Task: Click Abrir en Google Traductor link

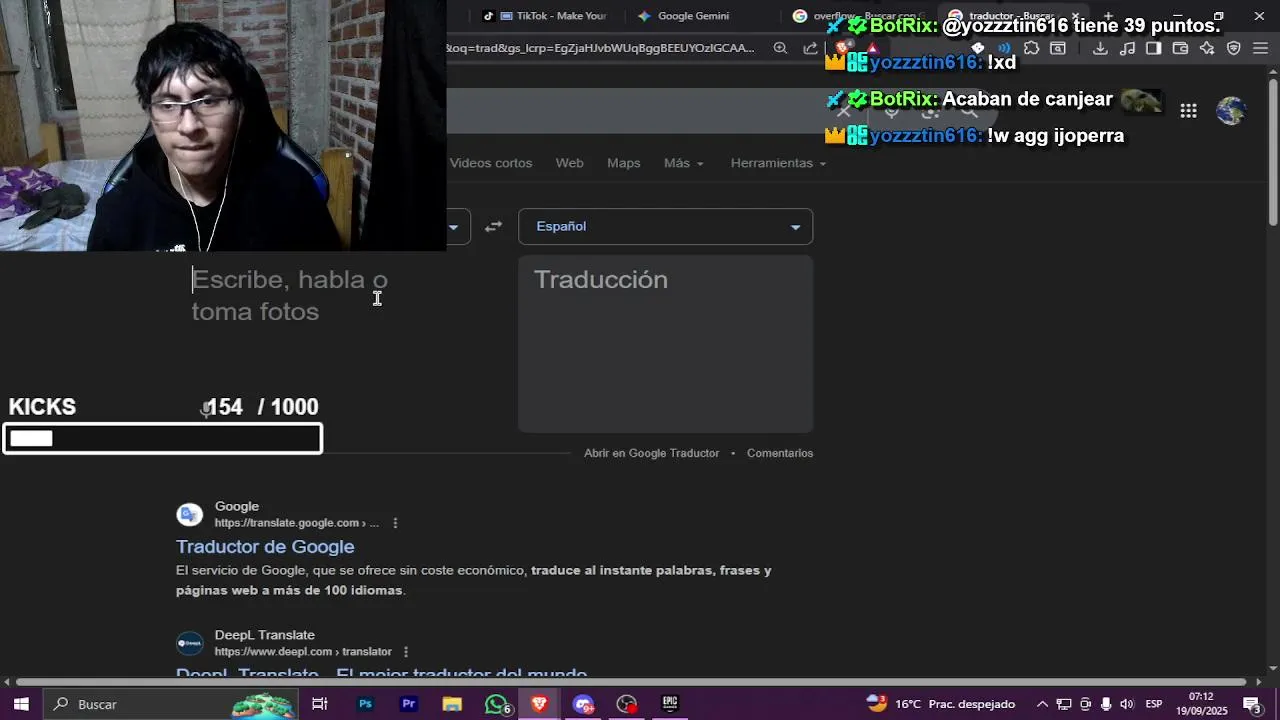Action: point(651,453)
